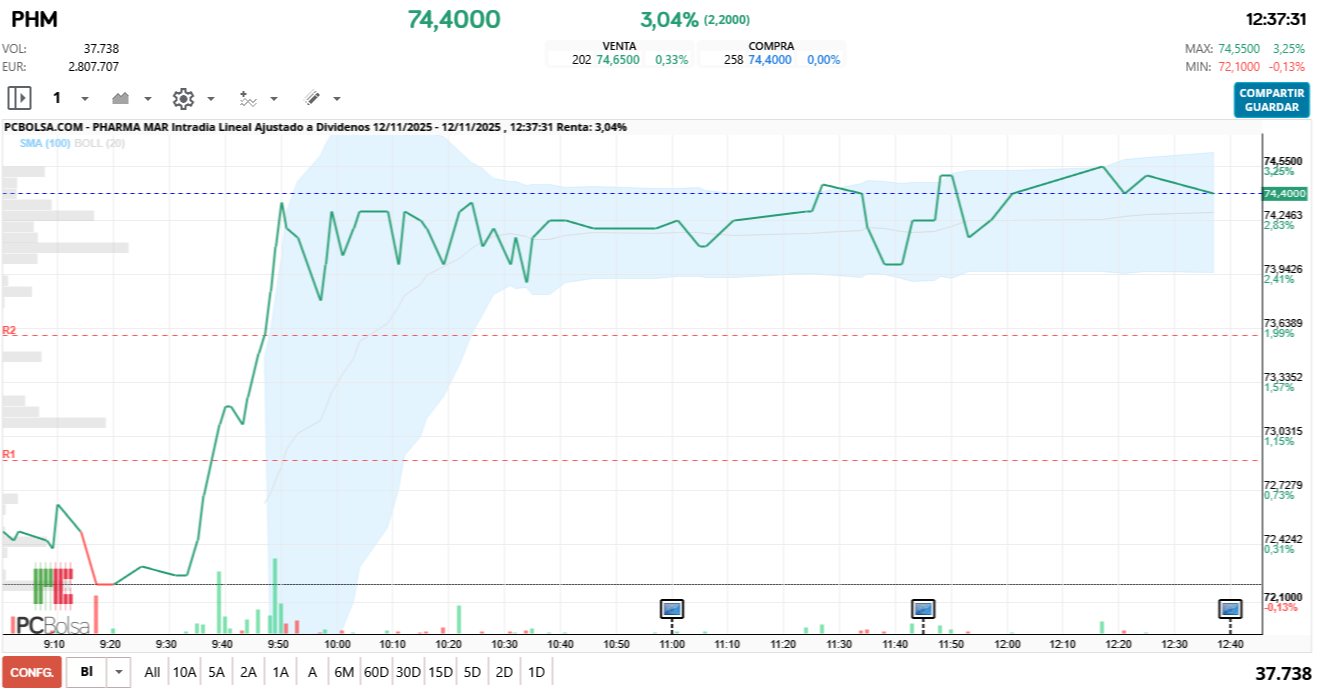Open the news marker near 11:45
Image resolution: width=1325 pixels, height=693 pixels.
pos(923,608)
